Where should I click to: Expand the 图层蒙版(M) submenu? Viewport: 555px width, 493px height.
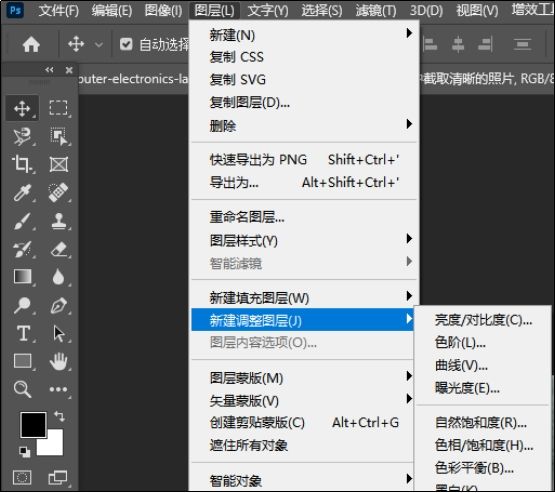[303, 378]
